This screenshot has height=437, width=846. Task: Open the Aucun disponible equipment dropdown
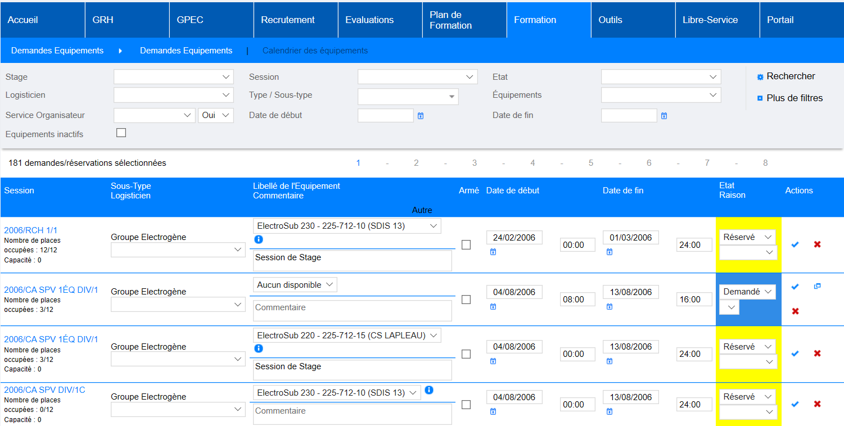click(x=295, y=285)
